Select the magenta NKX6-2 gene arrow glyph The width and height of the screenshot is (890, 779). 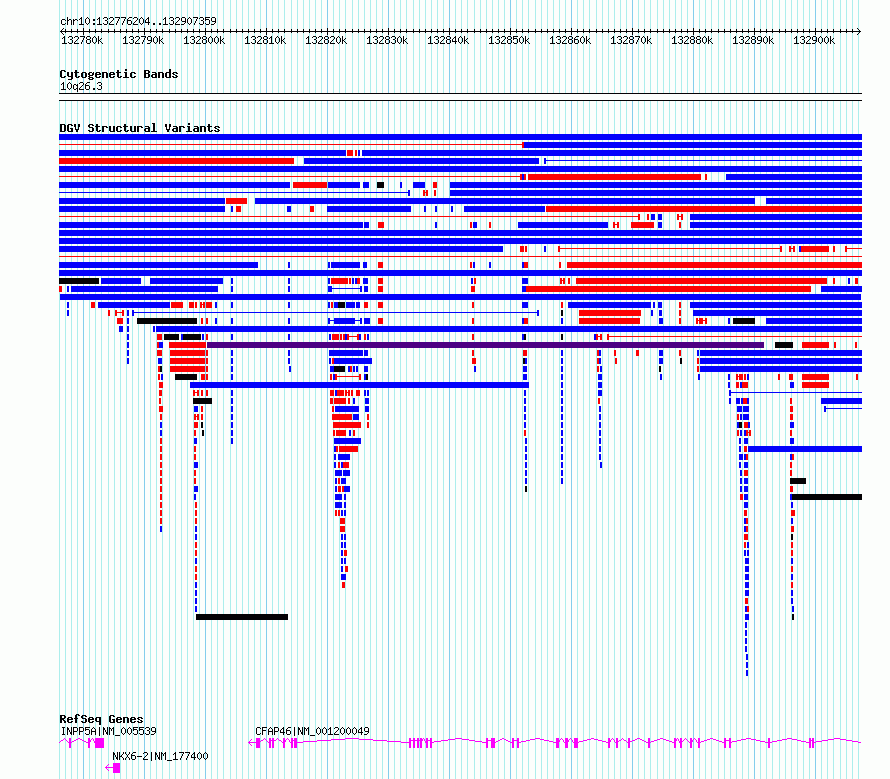pyautogui.click(x=112, y=768)
